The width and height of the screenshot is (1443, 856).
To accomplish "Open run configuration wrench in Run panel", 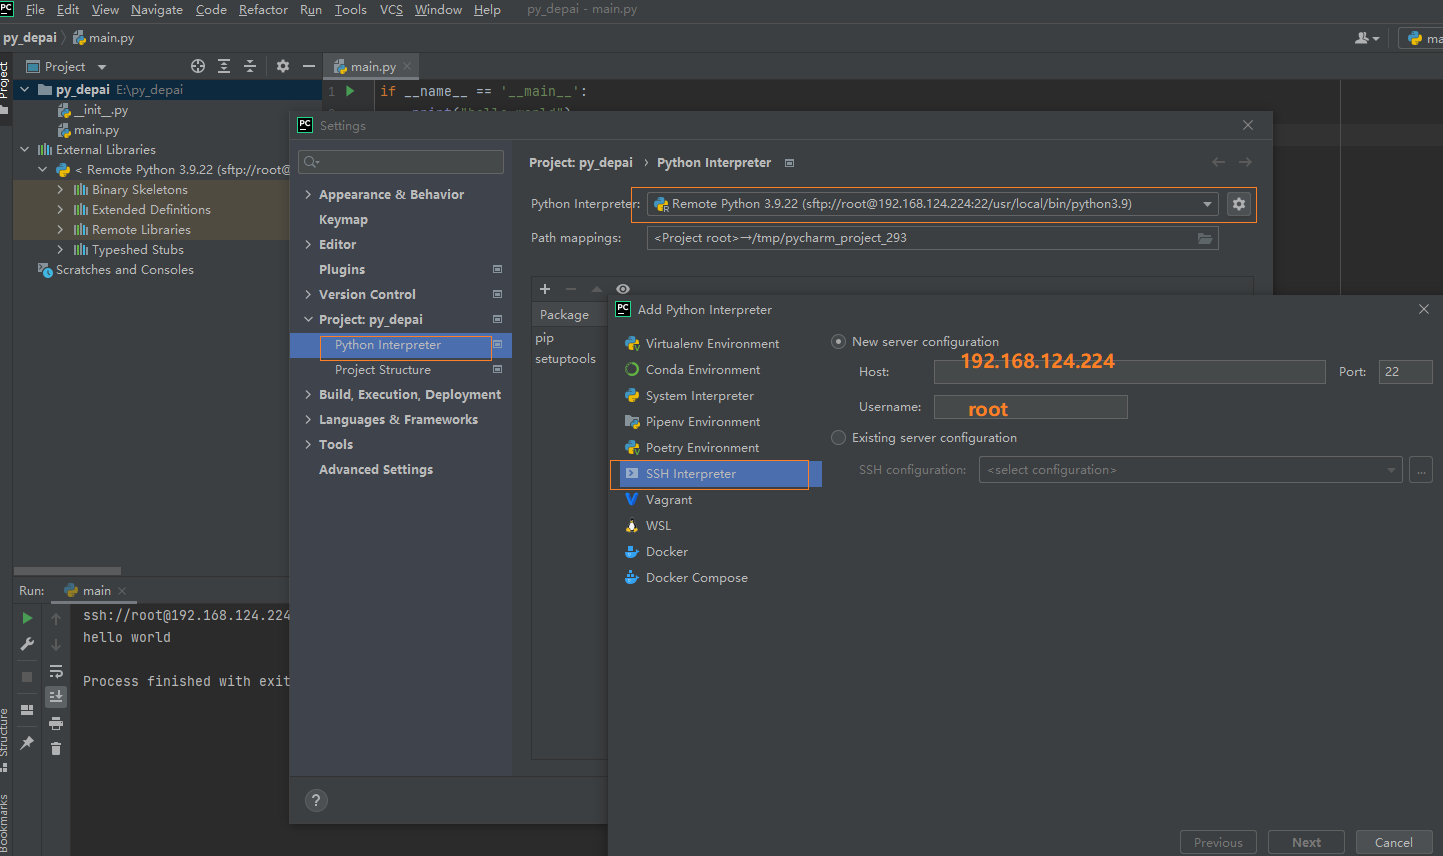I will pyautogui.click(x=27, y=644).
